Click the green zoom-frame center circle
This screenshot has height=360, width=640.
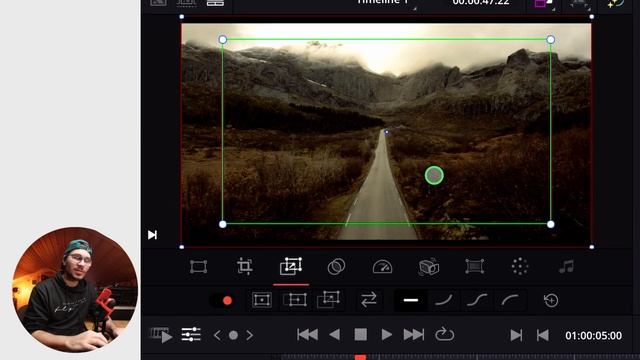click(x=434, y=176)
